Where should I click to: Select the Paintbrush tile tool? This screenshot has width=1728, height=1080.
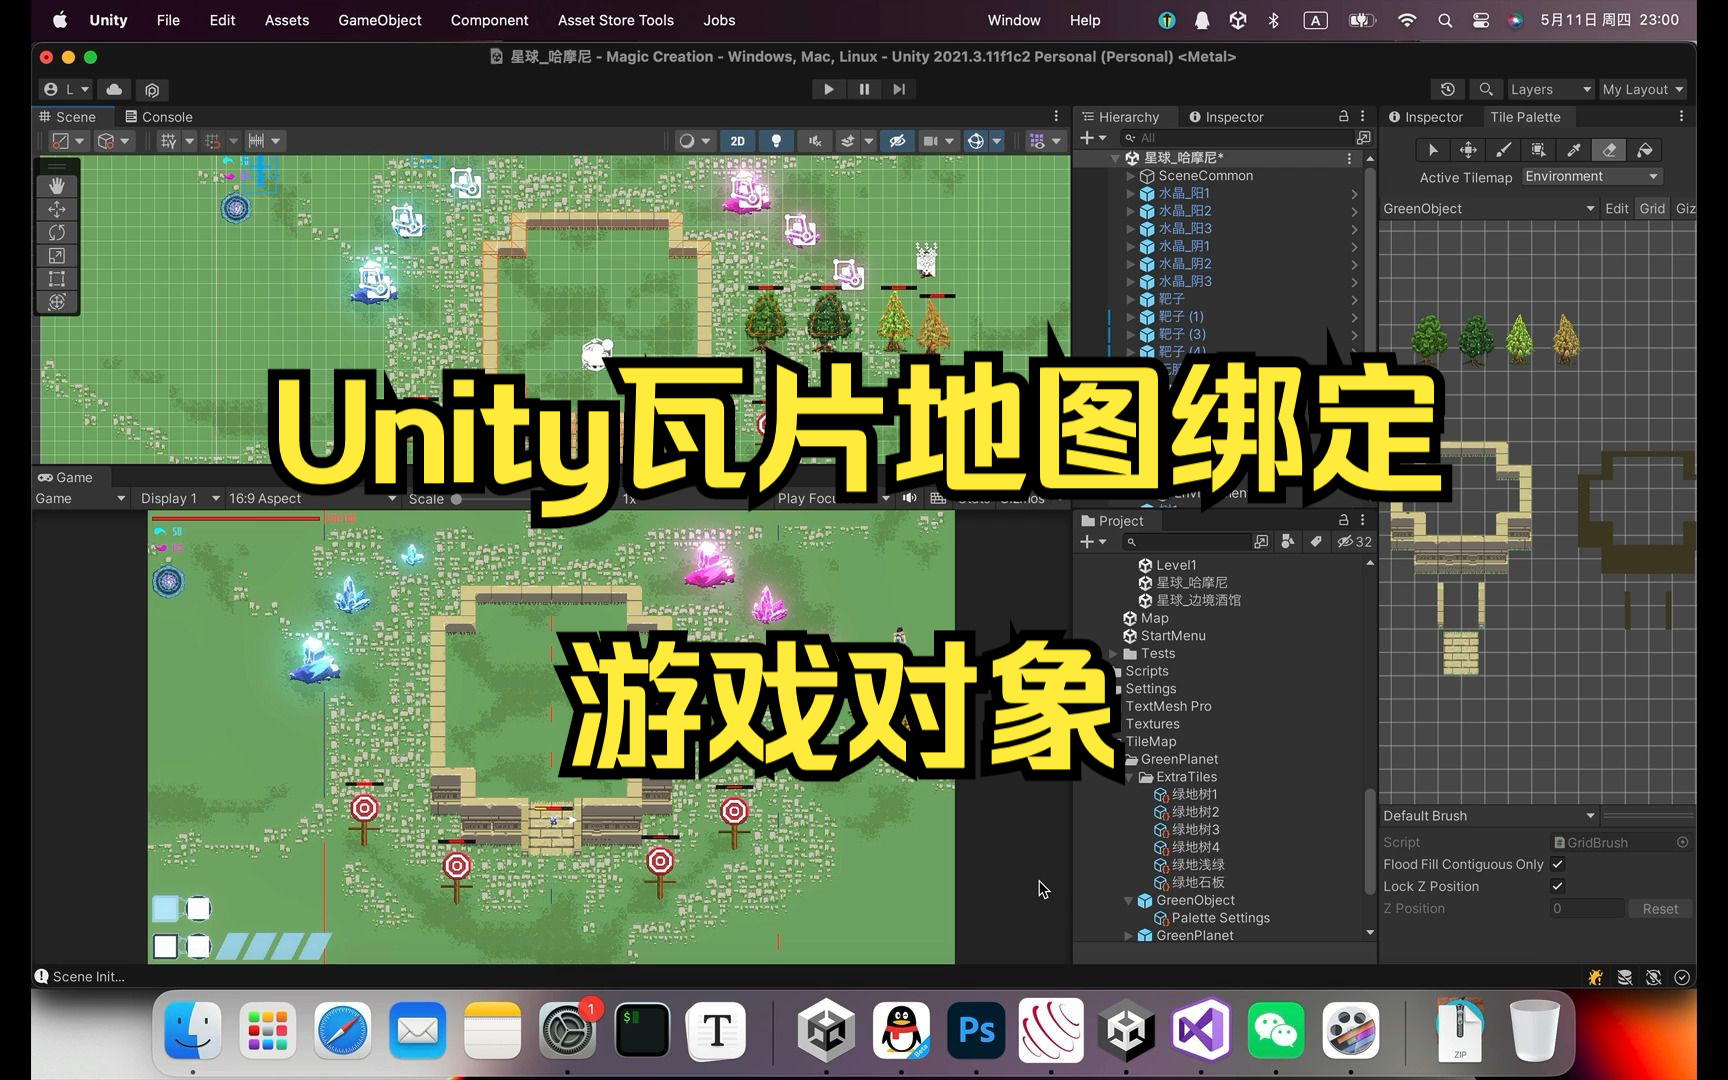[1503, 150]
